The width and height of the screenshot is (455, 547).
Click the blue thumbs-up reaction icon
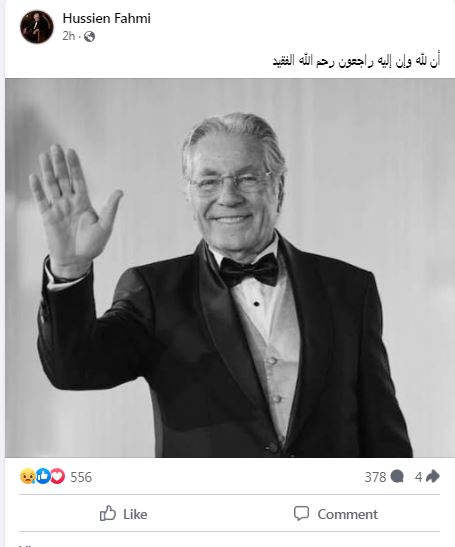click(x=43, y=476)
